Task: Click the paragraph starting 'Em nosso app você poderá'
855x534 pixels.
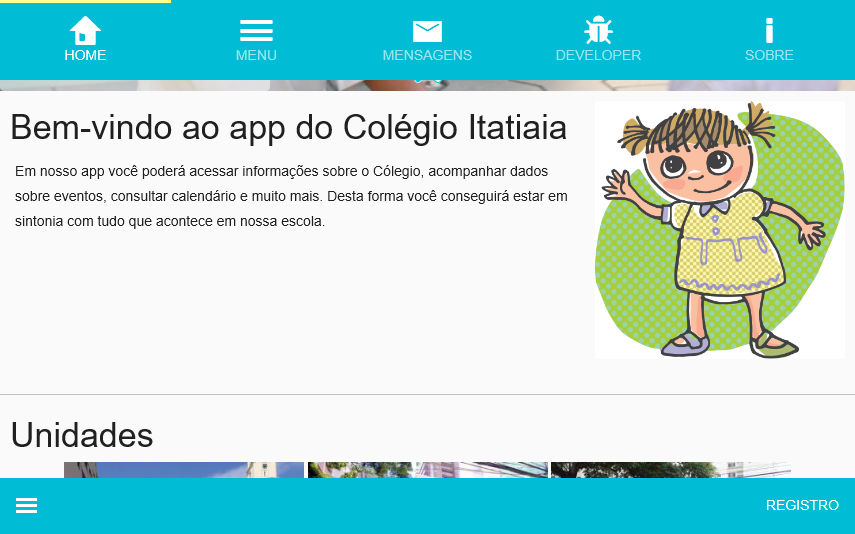Action: pos(291,196)
